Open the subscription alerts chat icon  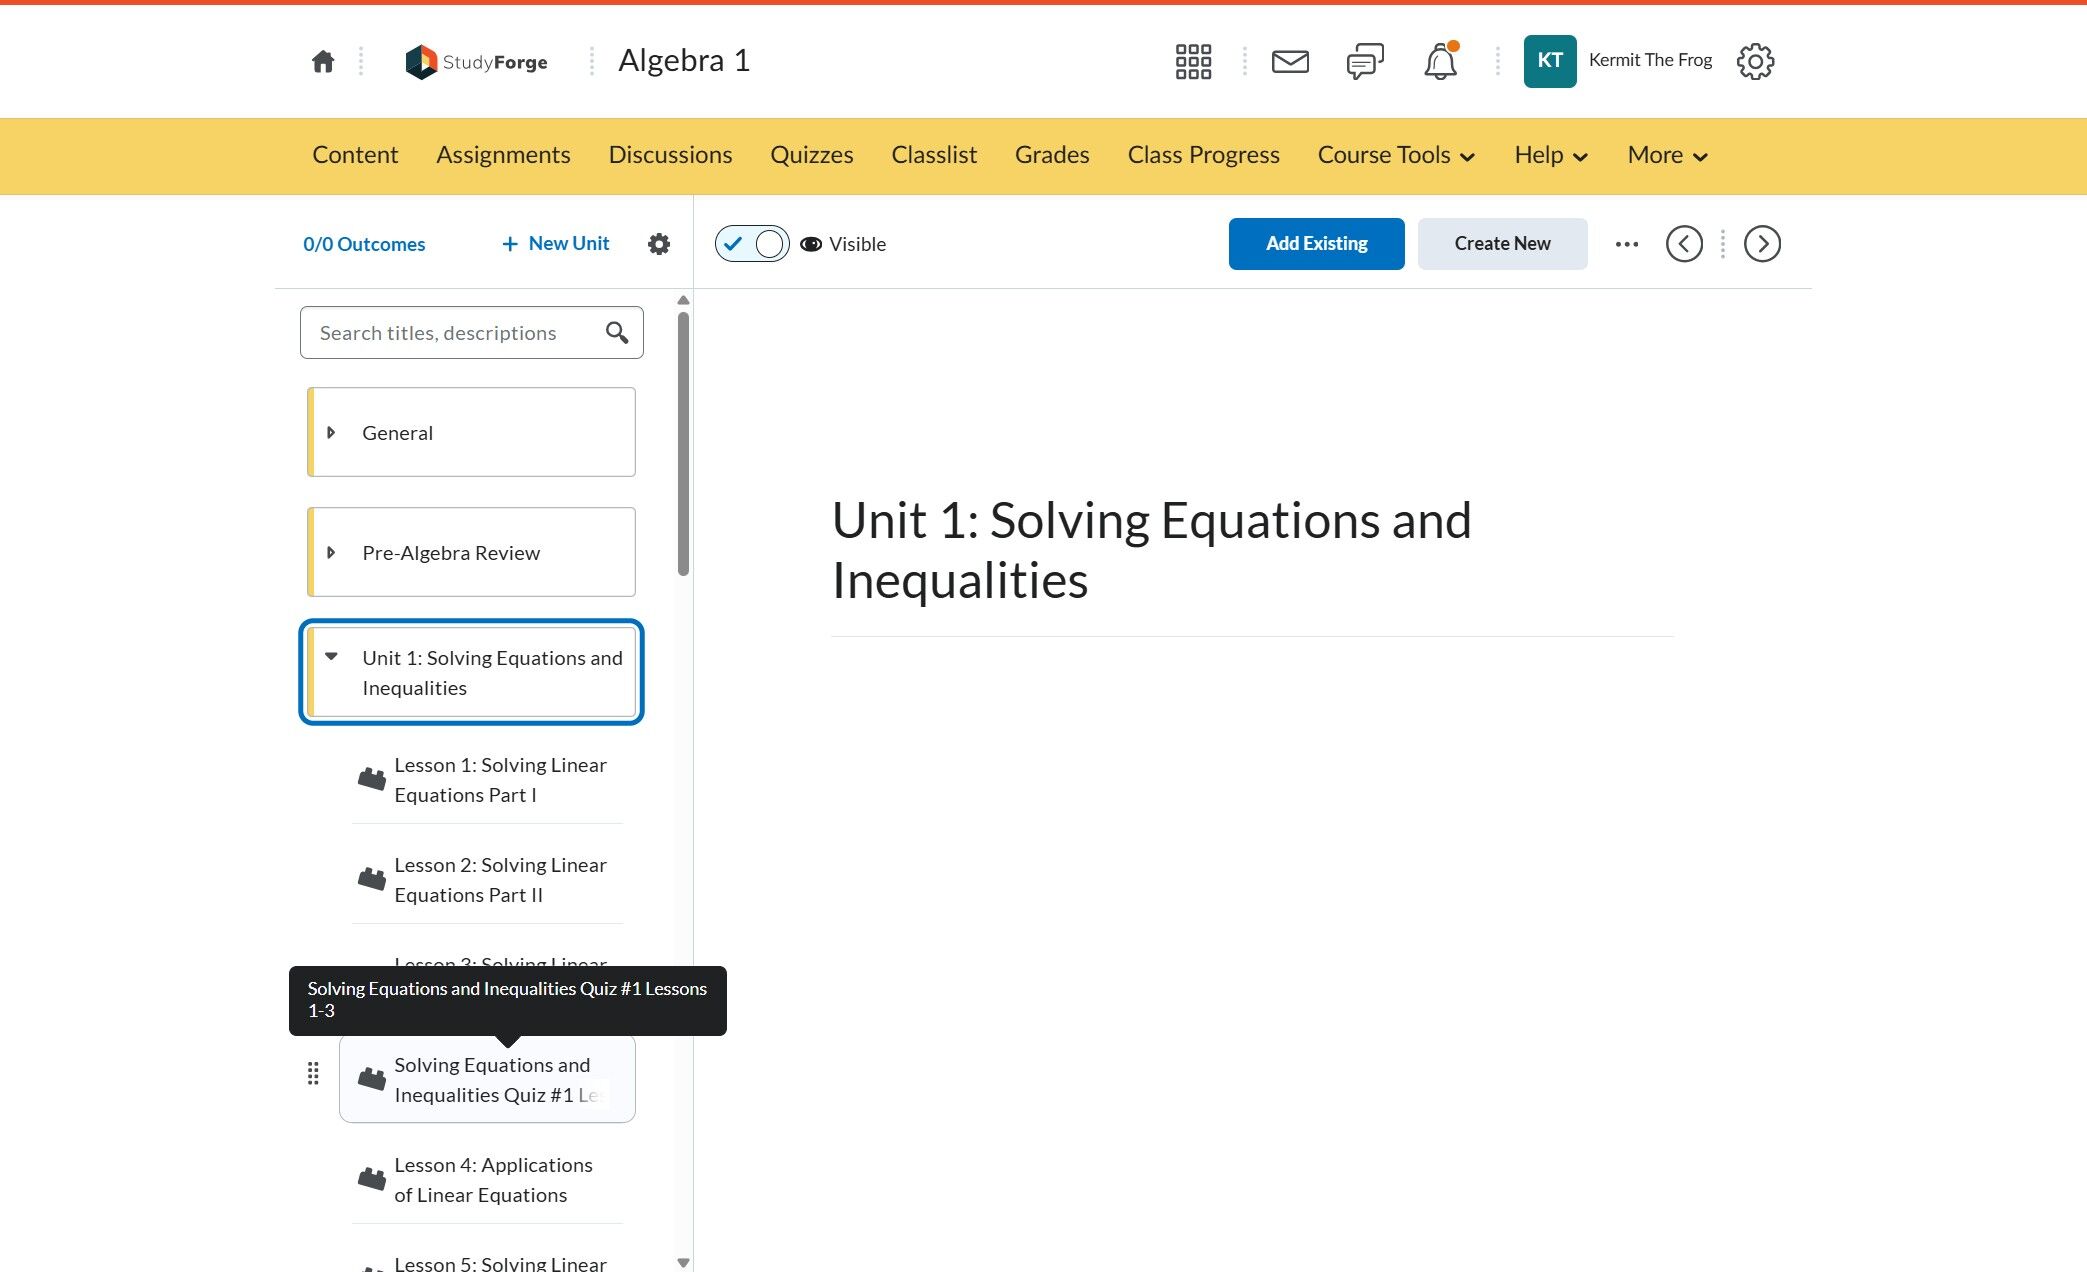click(1364, 62)
